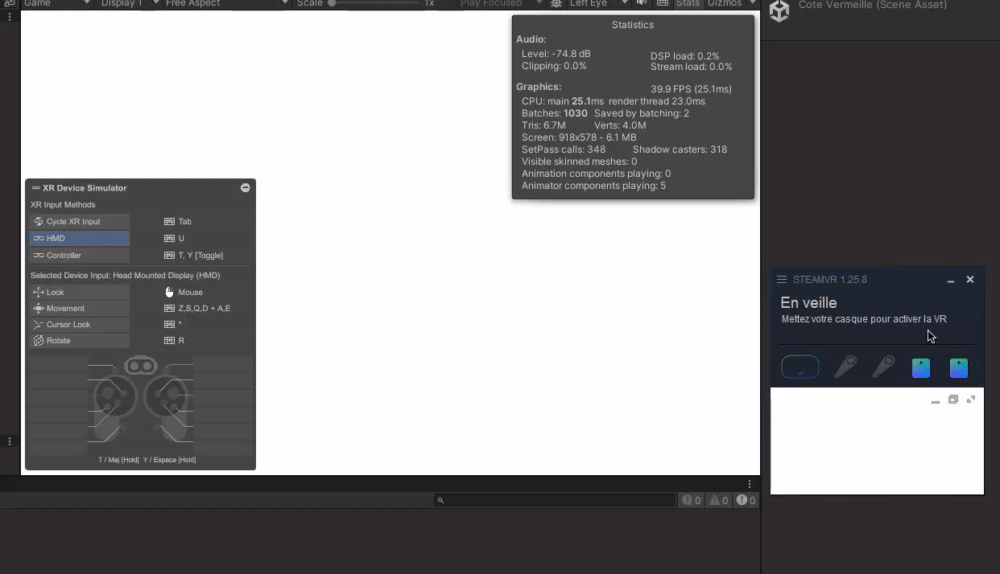Viewport: 1000px width, 574px height.
Task: Click the mouse icon beside Mouse
Action: pos(169,292)
